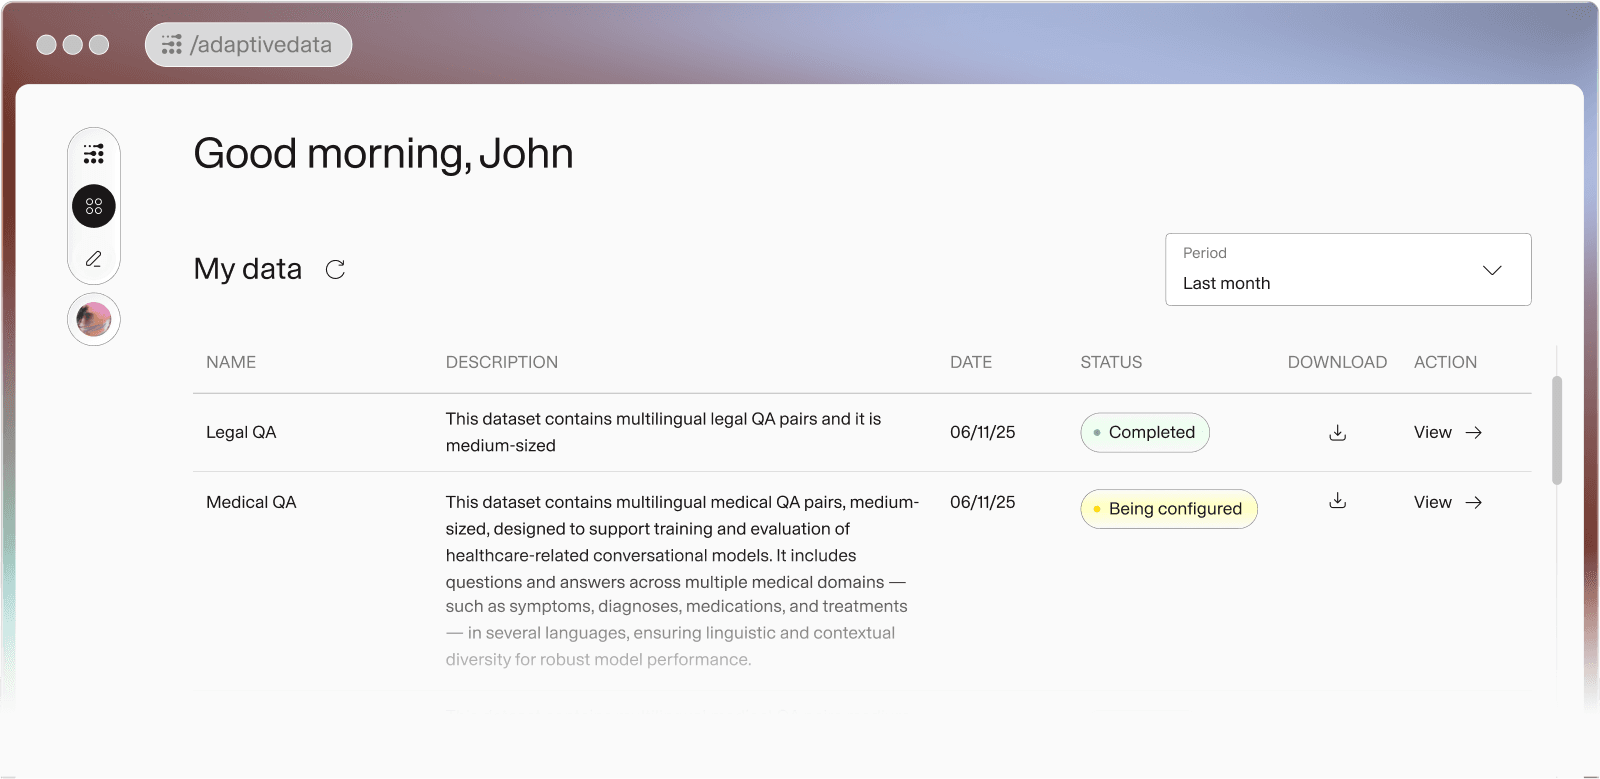The height and width of the screenshot is (779, 1600).
Task: Click the STATUS column header
Action: (x=1110, y=362)
